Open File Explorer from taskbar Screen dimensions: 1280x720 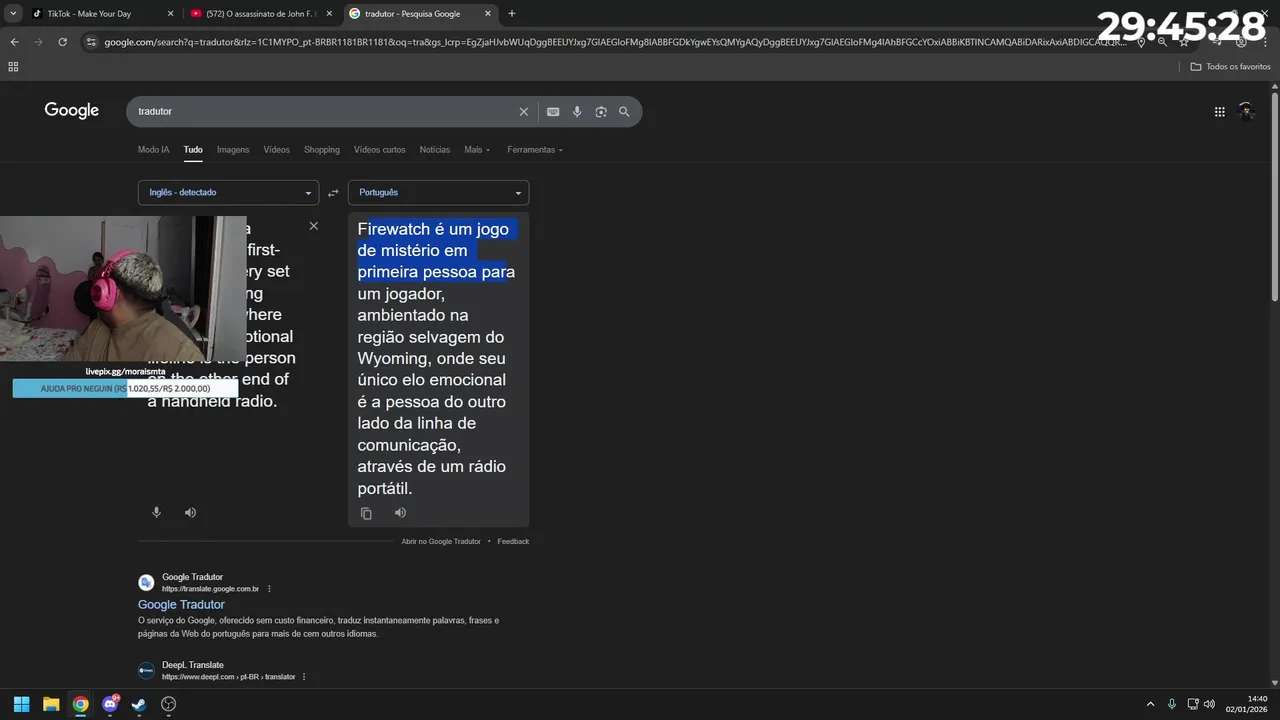tap(51, 704)
